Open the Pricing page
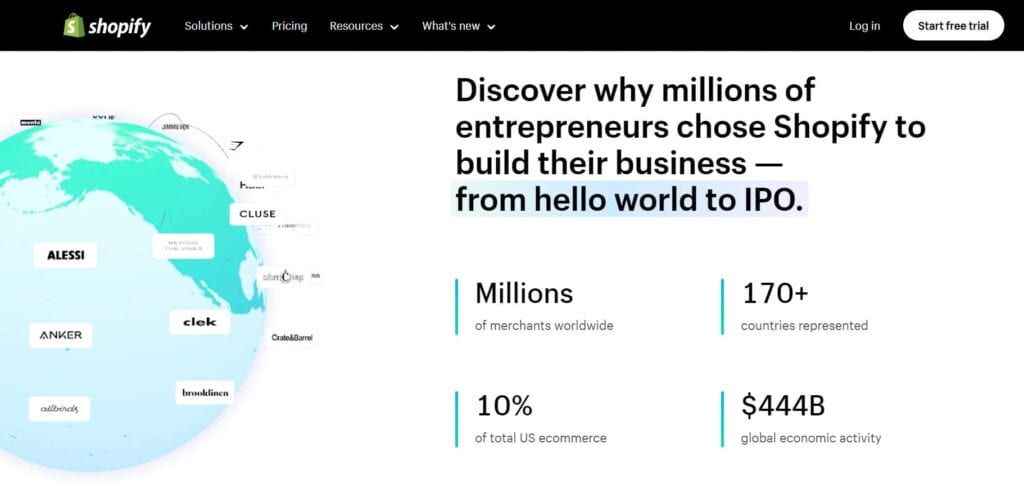The image size is (1024, 484). click(x=289, y=26)
